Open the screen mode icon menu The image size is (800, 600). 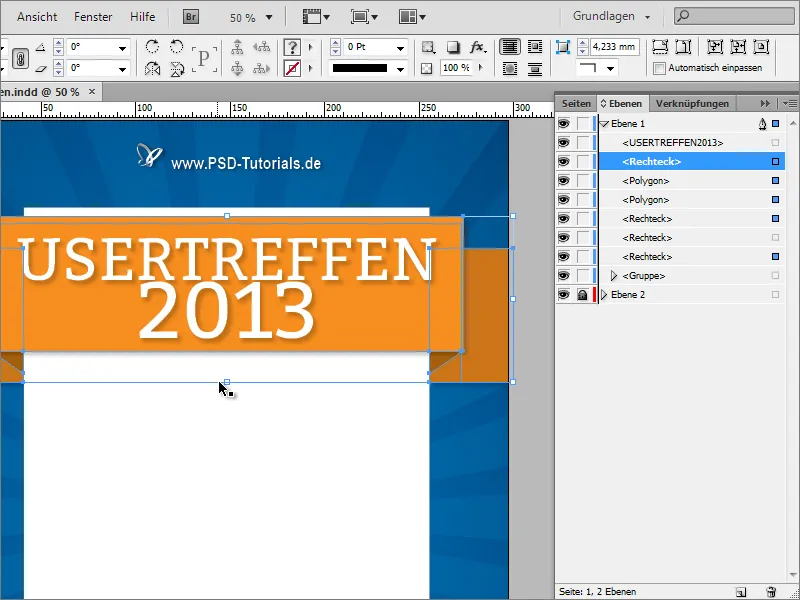coord(364,17)
